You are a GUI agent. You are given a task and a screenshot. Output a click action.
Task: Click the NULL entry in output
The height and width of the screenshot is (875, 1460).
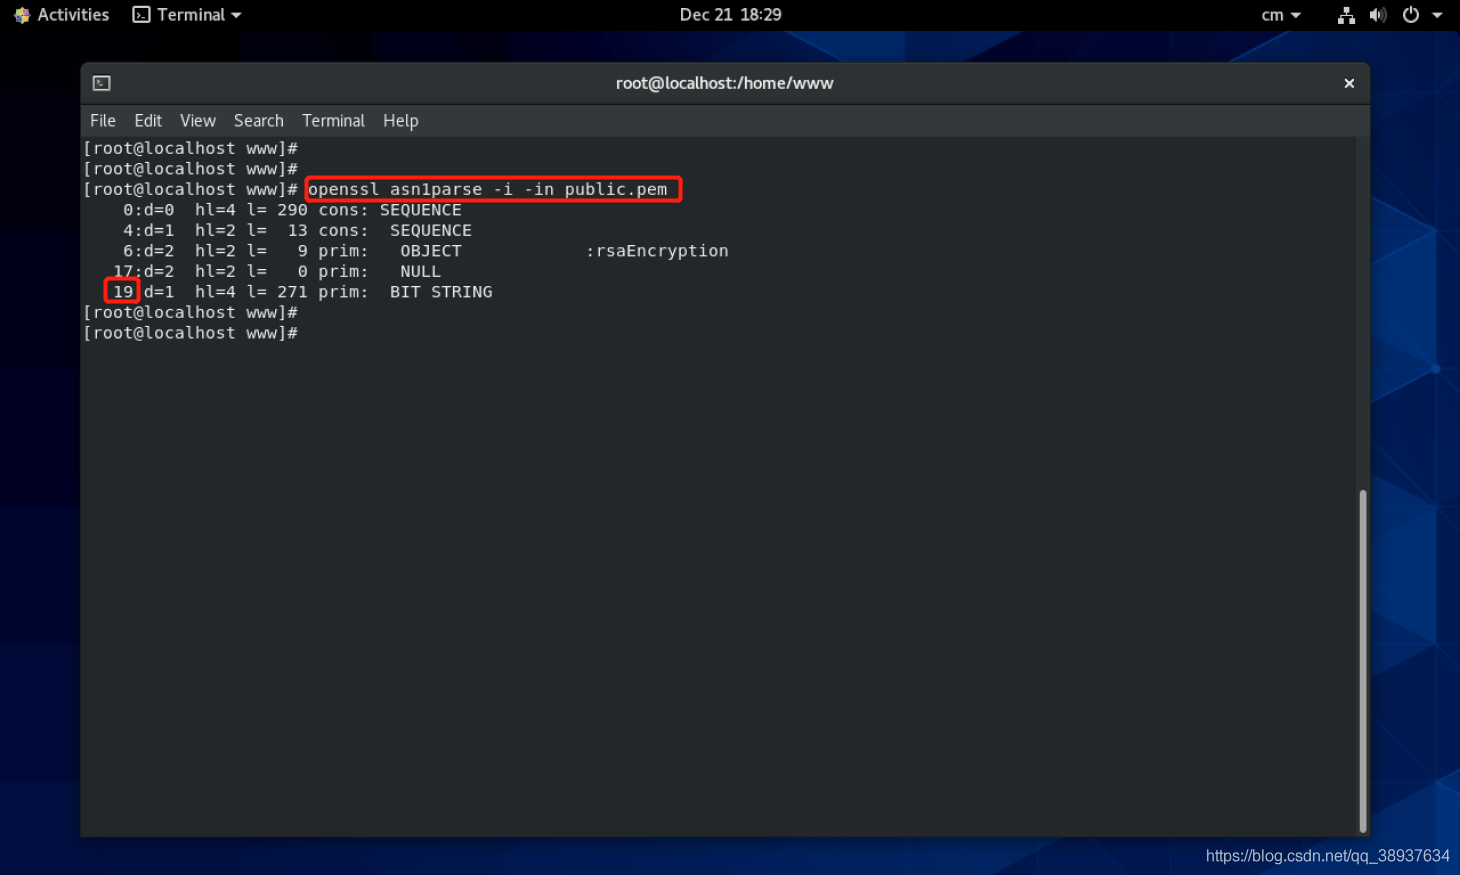(x=420, y=272)
